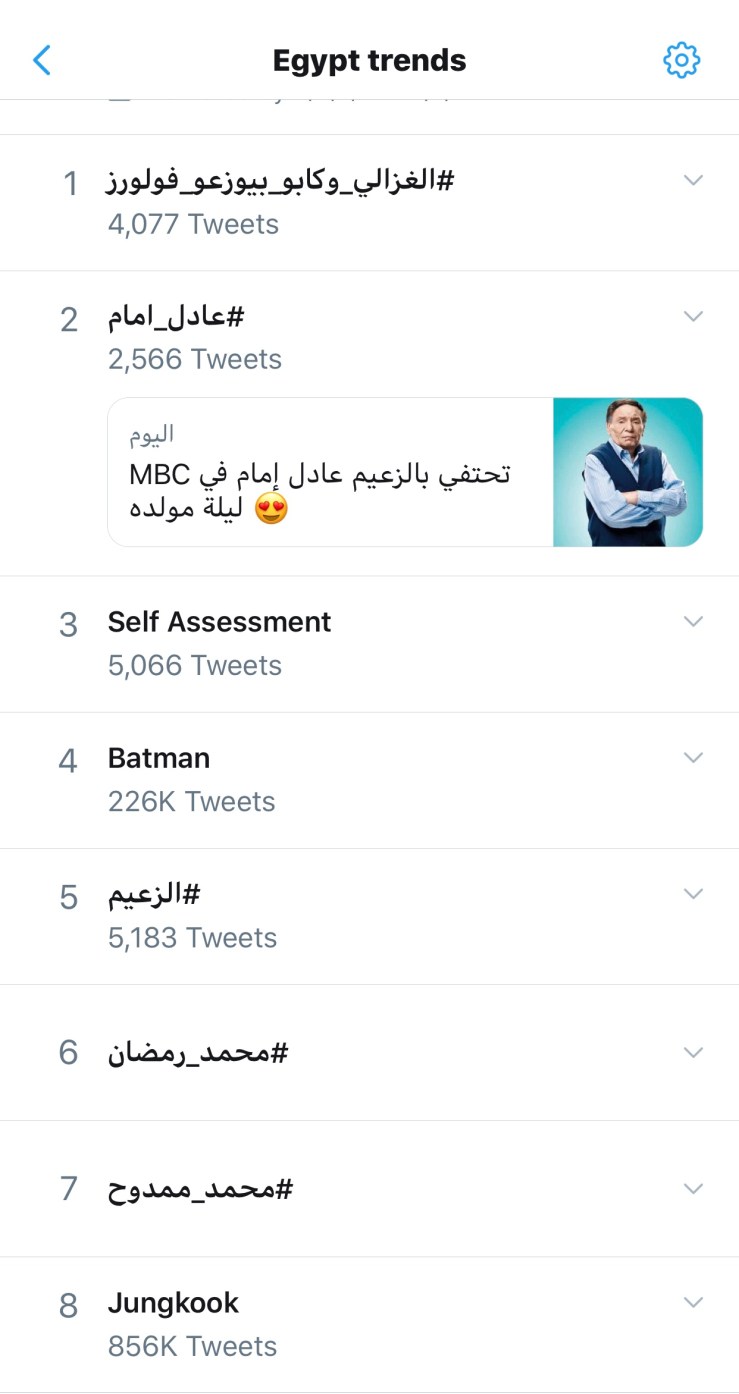Image resolution: width=739 pixels, height=1394 pixels.
Task: Select the #محمد_ممدوح hashtag trend
Action: click(x=200, y=1189)
